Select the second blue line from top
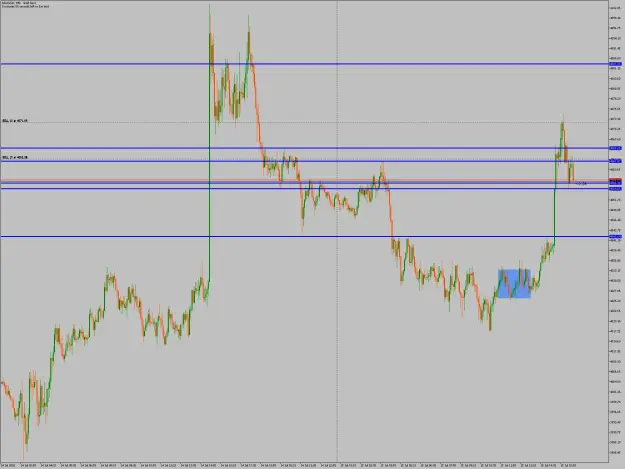Viewport: 625px width, 469px height. [x=305, y=148]
